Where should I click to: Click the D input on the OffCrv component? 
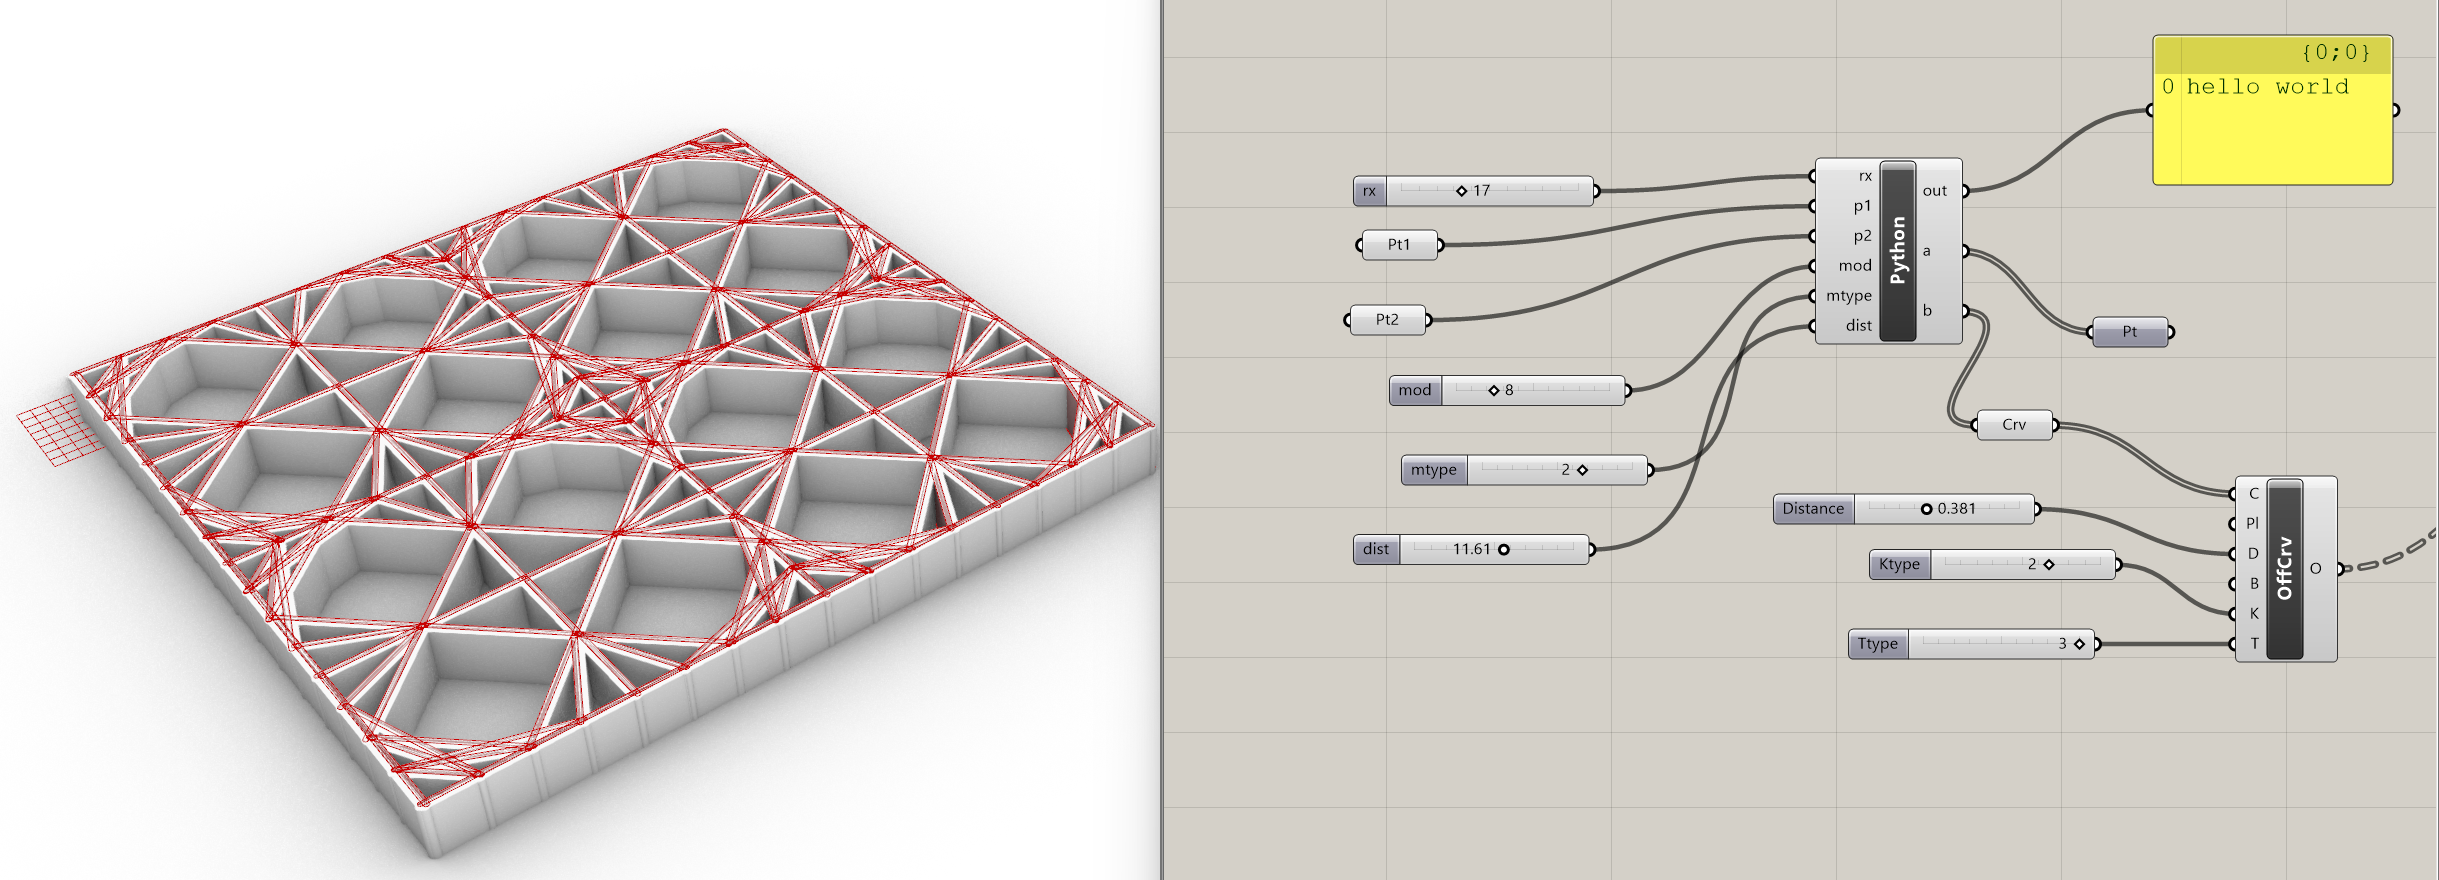[x=2253, y=554]
